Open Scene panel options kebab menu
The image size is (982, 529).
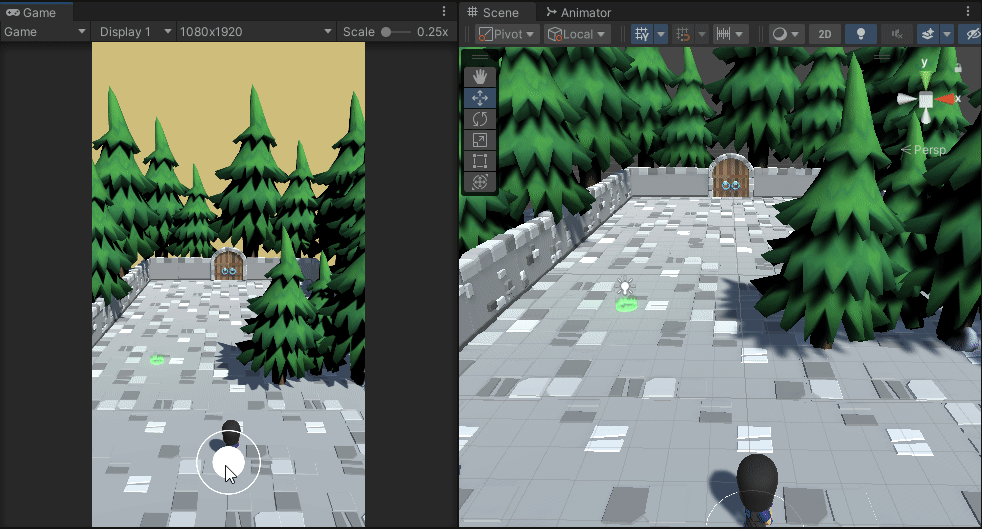click(x=969, y=11)
